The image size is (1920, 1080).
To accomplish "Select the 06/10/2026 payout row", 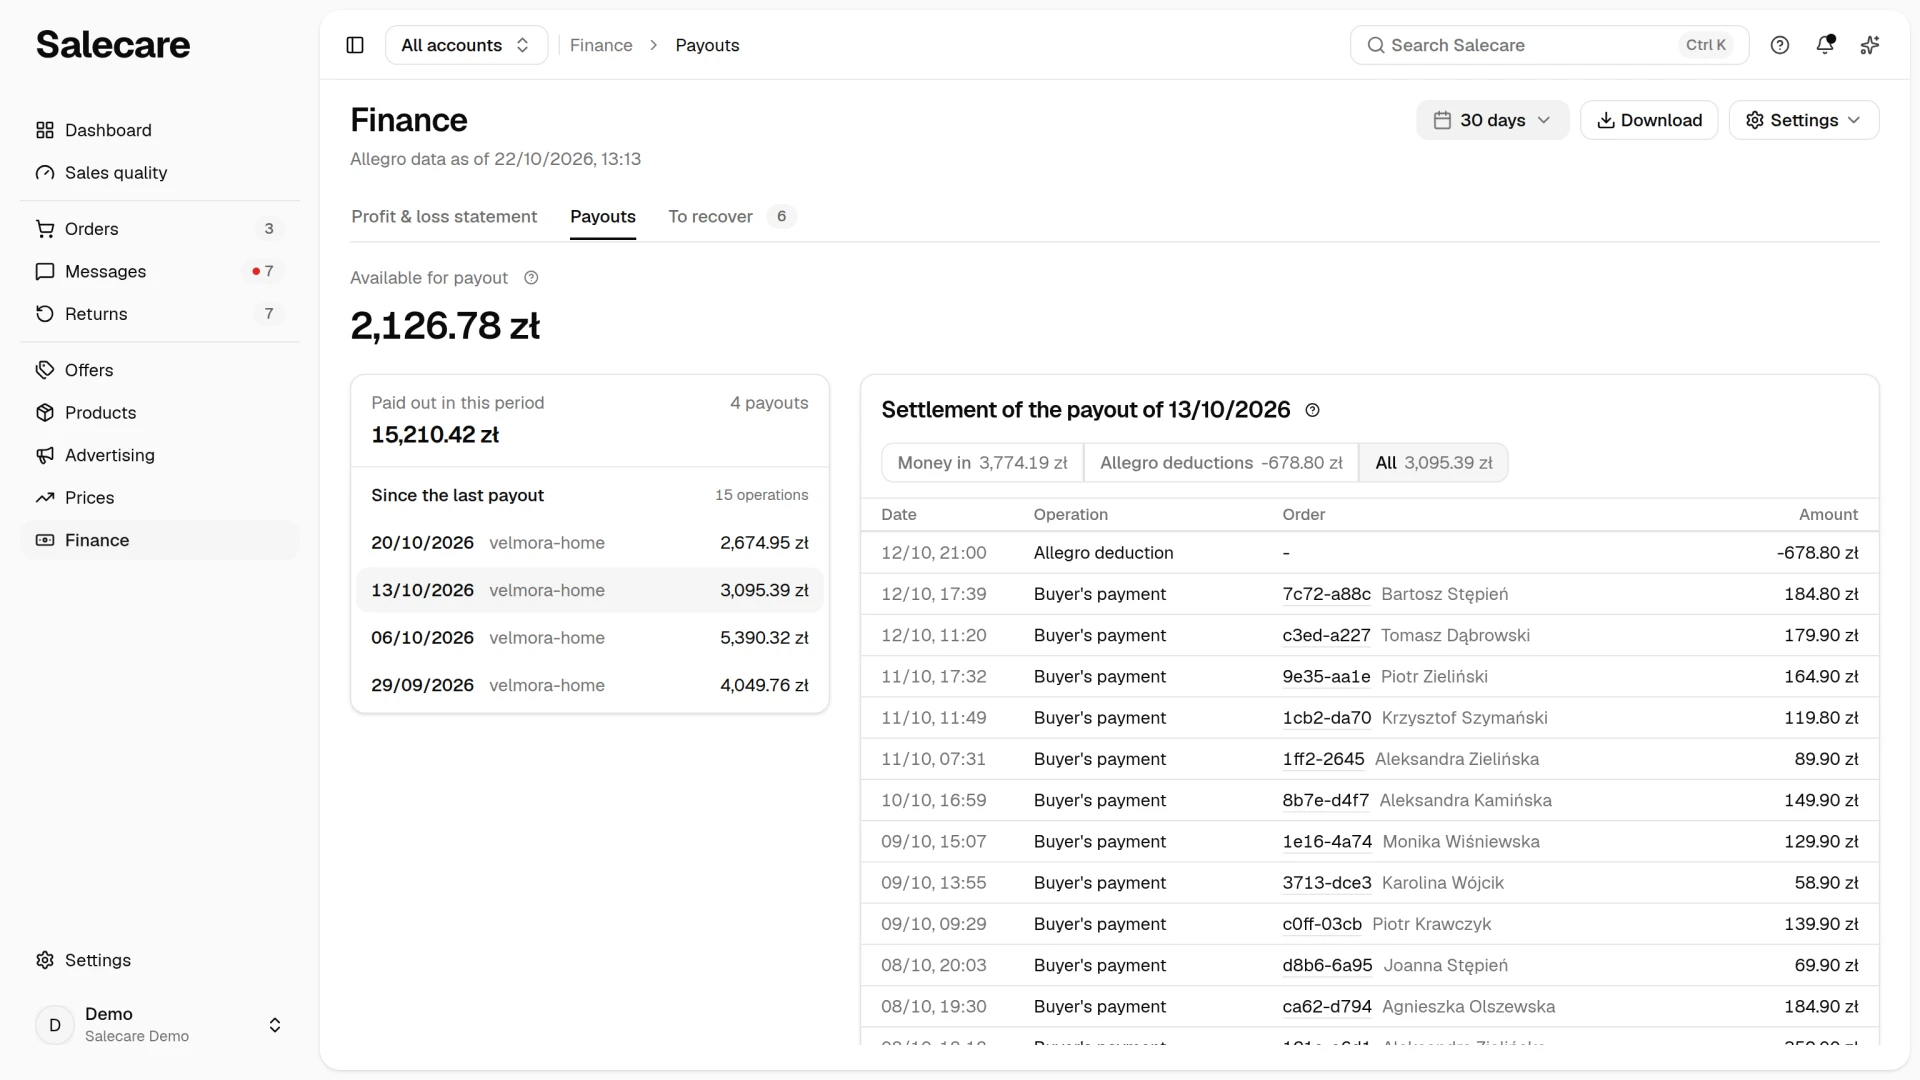I will click(x=590, y=638).
